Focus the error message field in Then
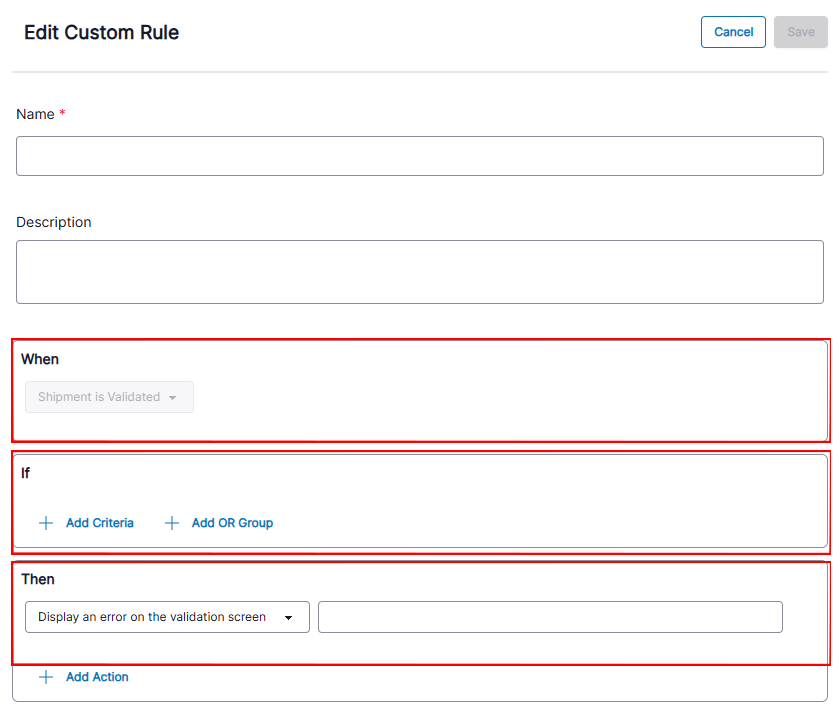The image size is (839, 718). (x=549, y=617)
